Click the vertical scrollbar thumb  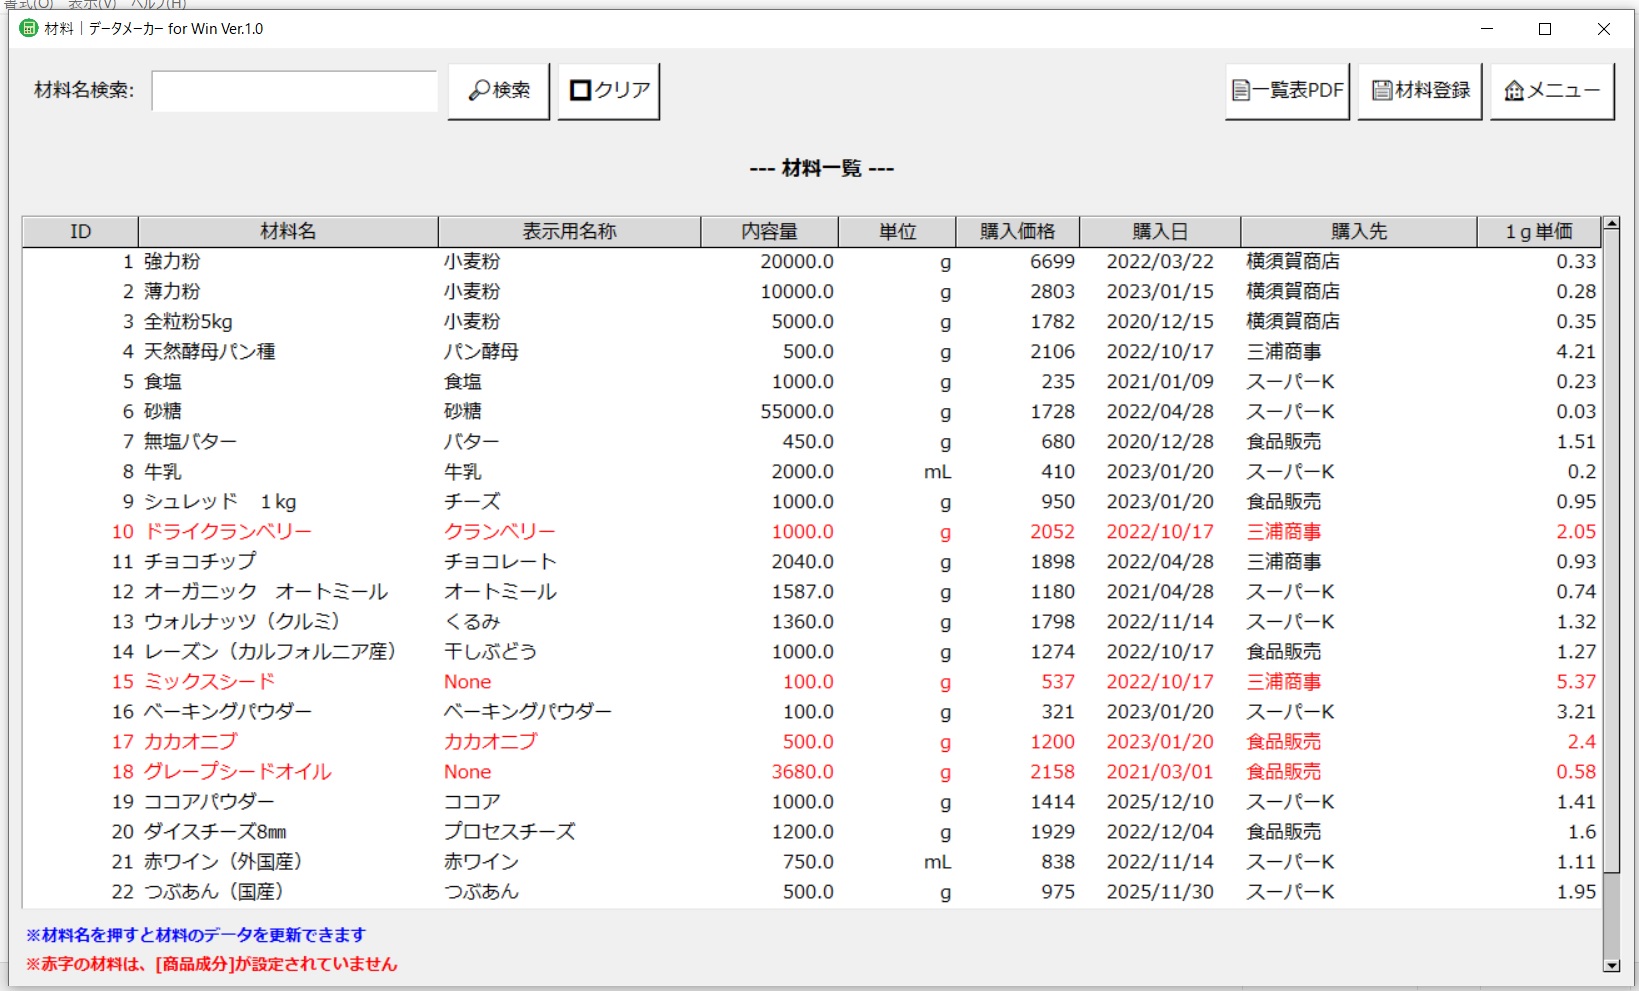(x=1611, y=551)
